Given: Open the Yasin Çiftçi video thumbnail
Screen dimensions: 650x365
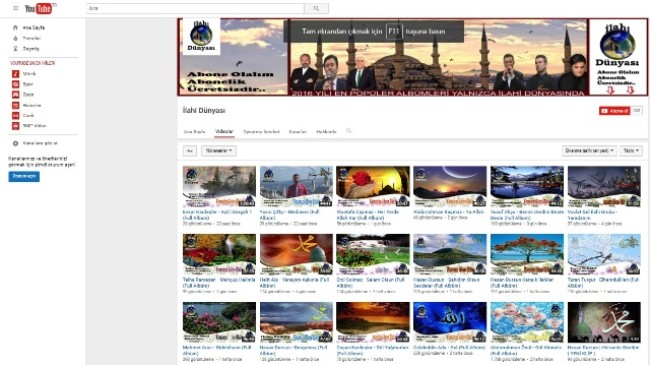Looking at the screenshot, I should (296, 186).
